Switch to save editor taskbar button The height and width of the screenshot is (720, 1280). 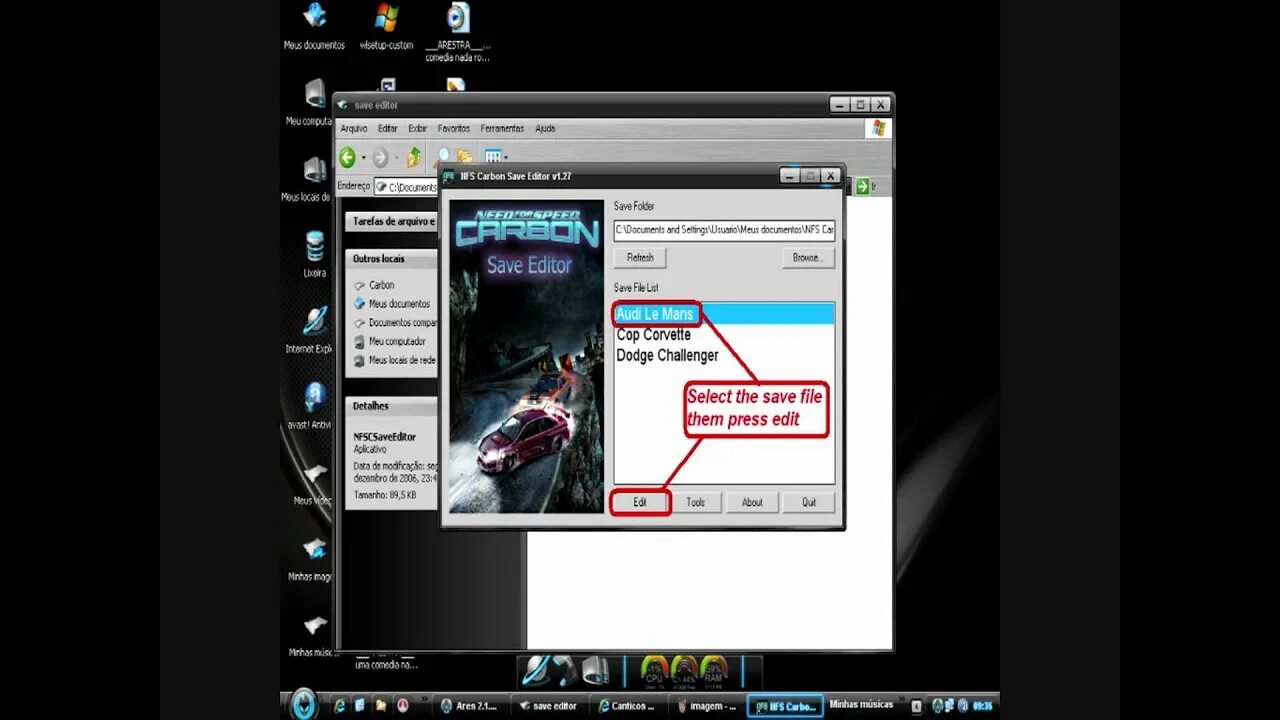549,706
